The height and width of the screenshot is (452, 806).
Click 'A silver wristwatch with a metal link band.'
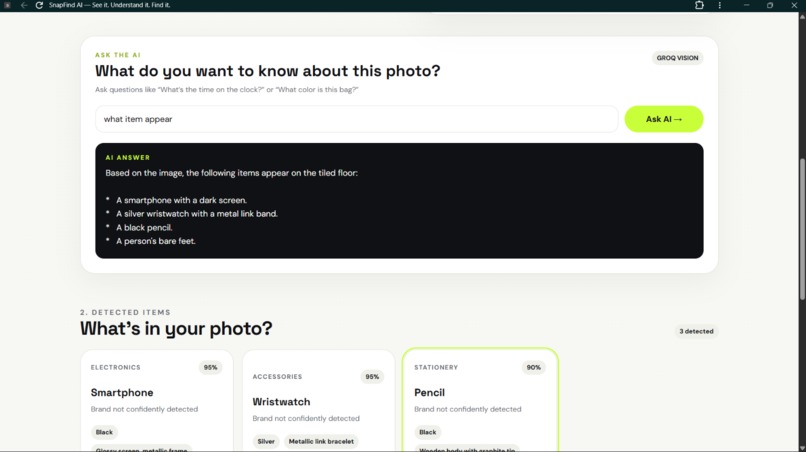[x=197, y=213]
